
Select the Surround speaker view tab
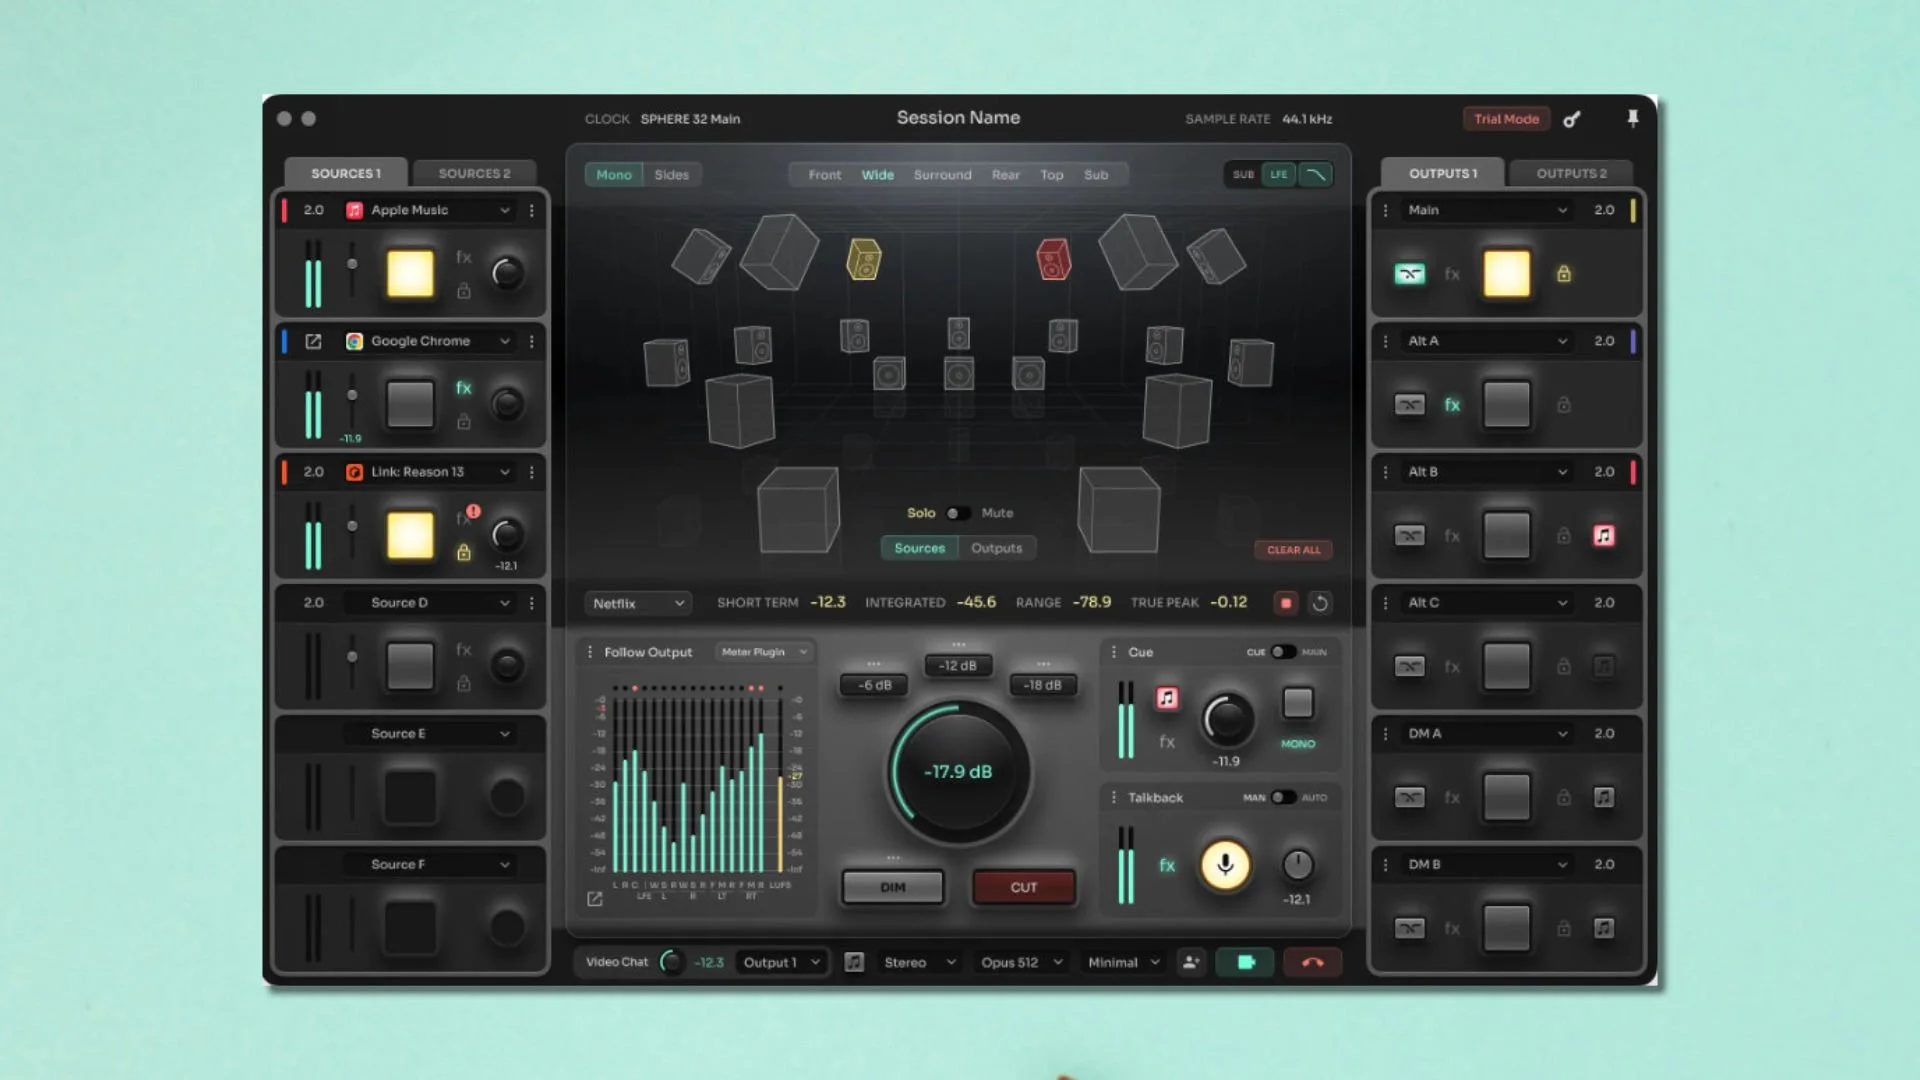coord(942,175)
